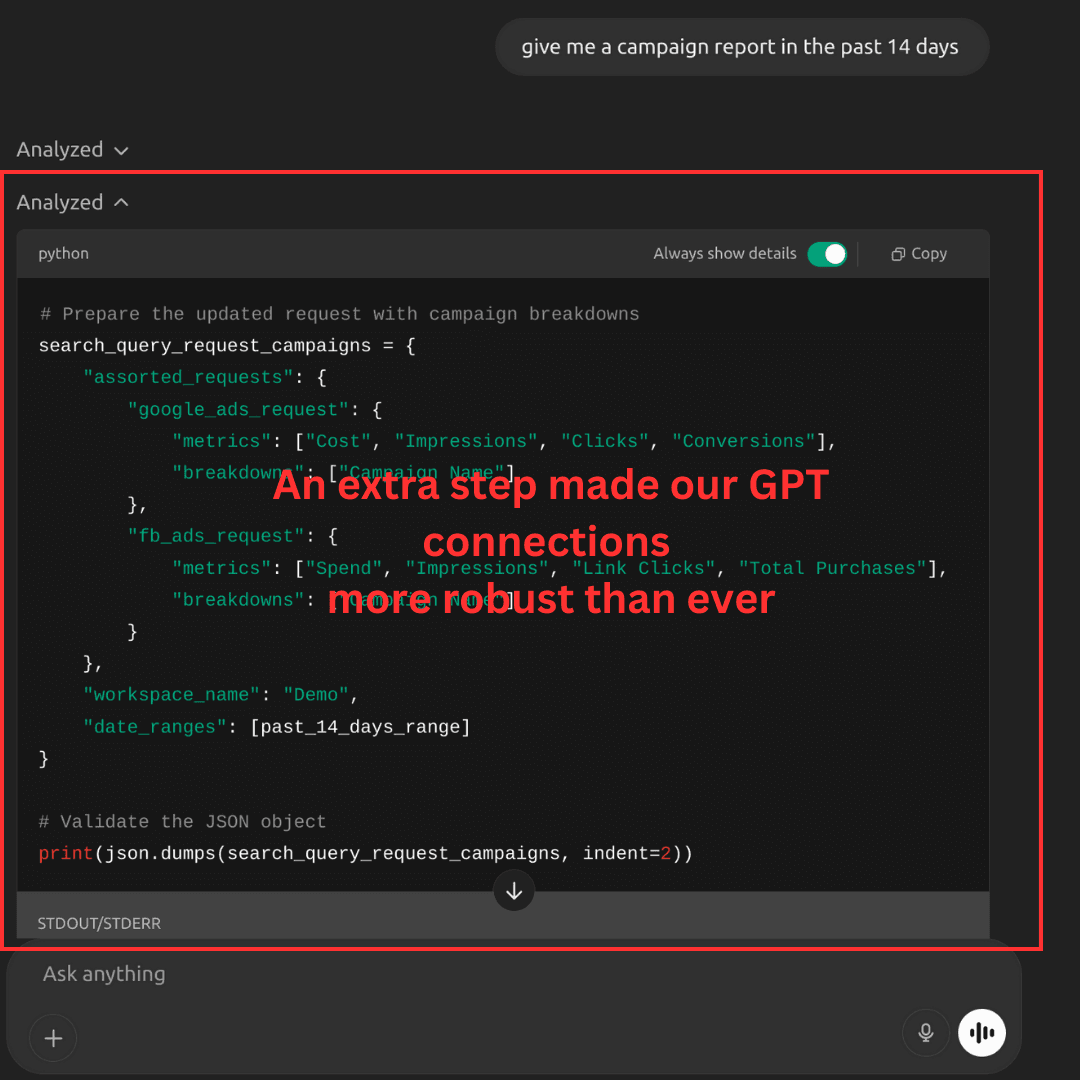The image size is (1080, 1080).
Task: Click the chevron next to the second Analyzed
Action: click(x=120, y=202)
